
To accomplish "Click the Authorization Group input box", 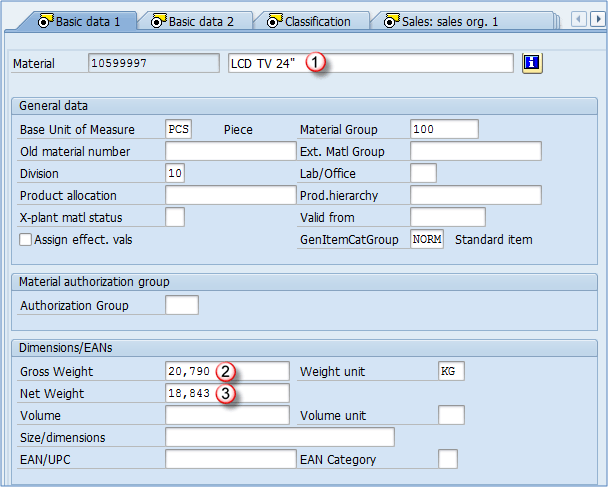I will 182,305.
